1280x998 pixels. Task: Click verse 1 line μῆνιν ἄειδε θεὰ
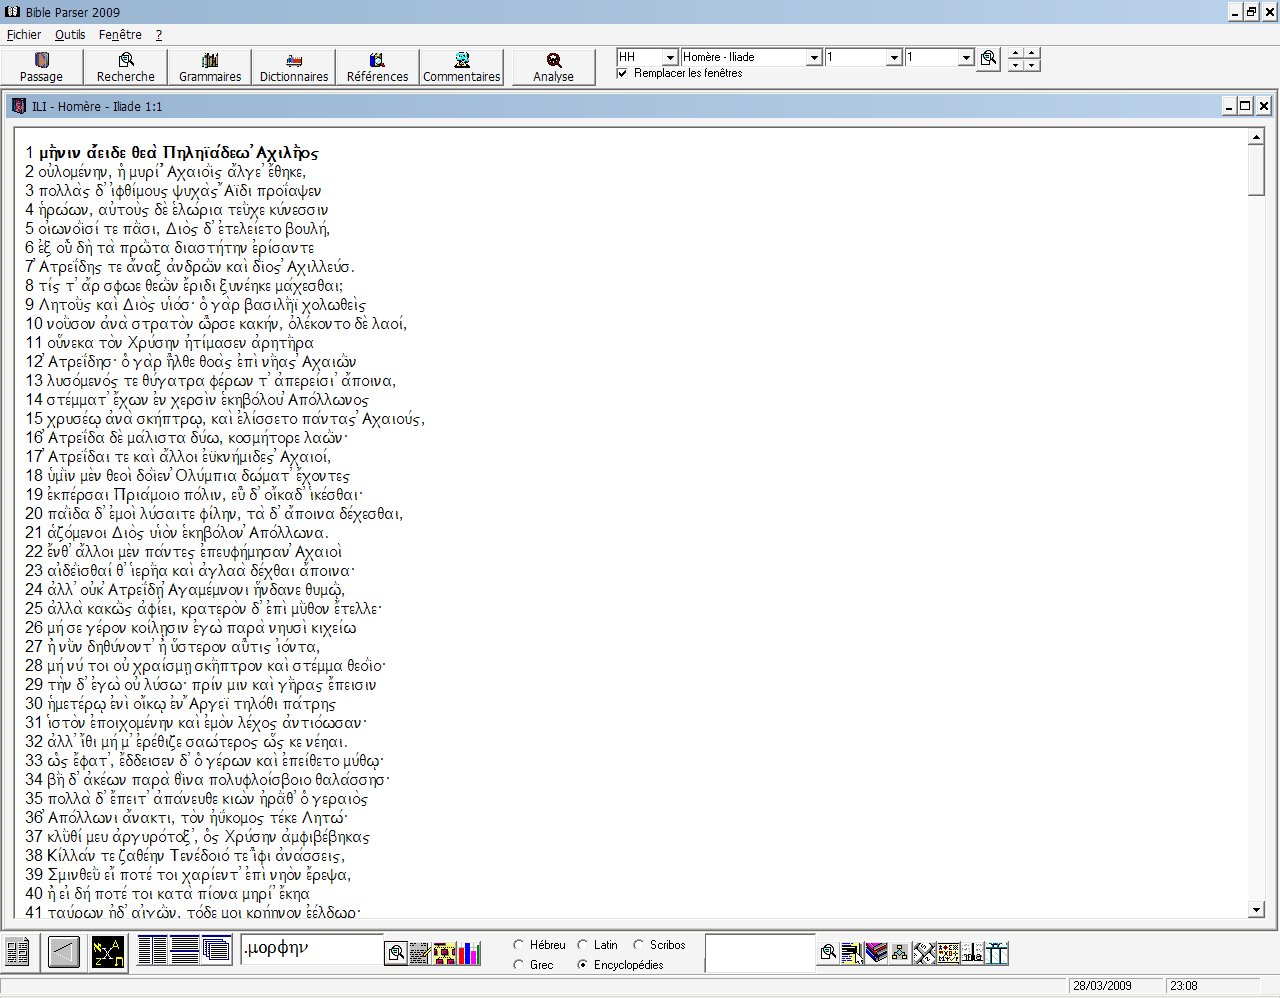[x=172, y=153]
